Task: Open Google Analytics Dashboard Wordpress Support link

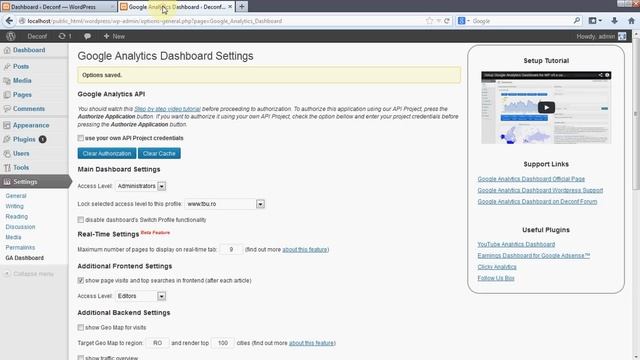Action: pyautogui.click(x=540, y=190)
